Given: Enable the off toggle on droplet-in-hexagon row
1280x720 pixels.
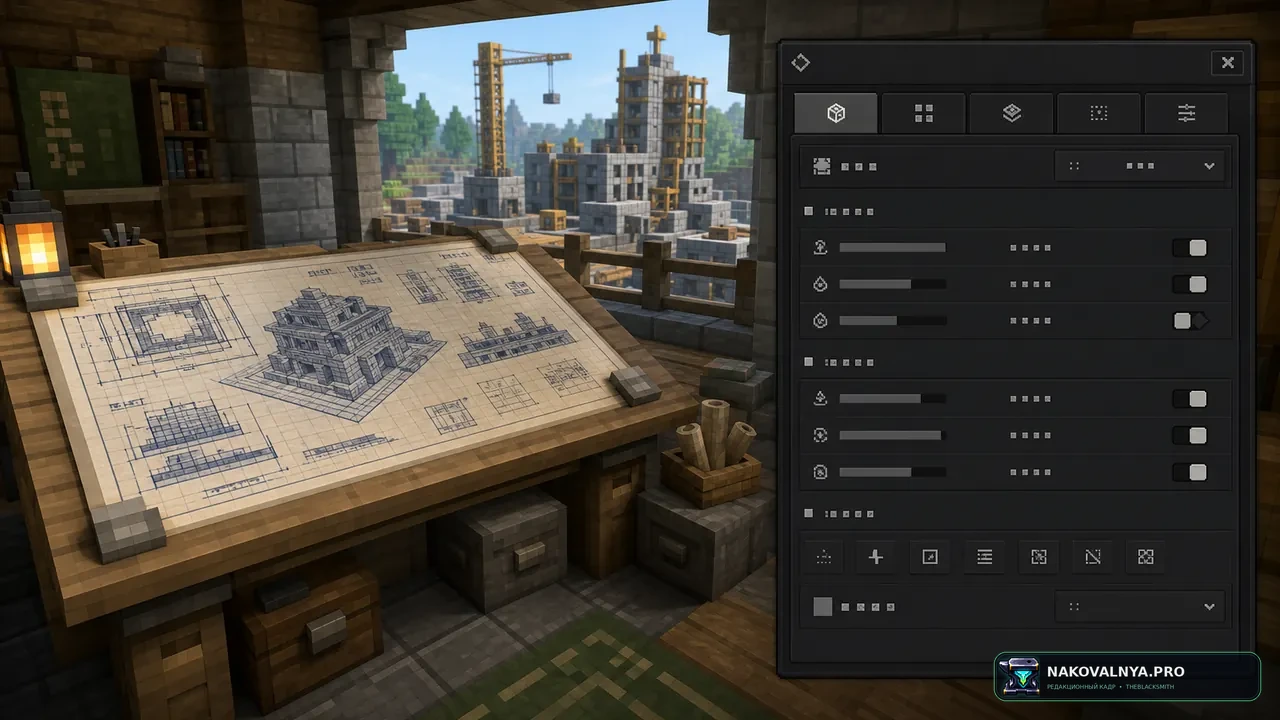Looking at the screenshot, I should coord(1190,321).
